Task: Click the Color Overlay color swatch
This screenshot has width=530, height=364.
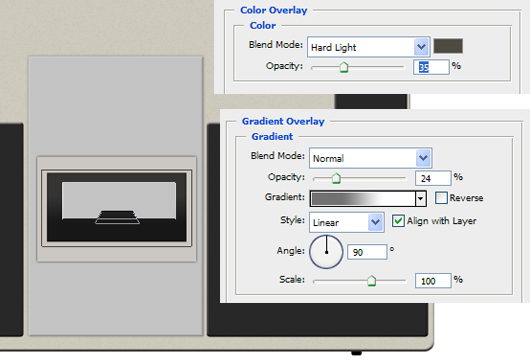Action: click(x=448, y=46)
